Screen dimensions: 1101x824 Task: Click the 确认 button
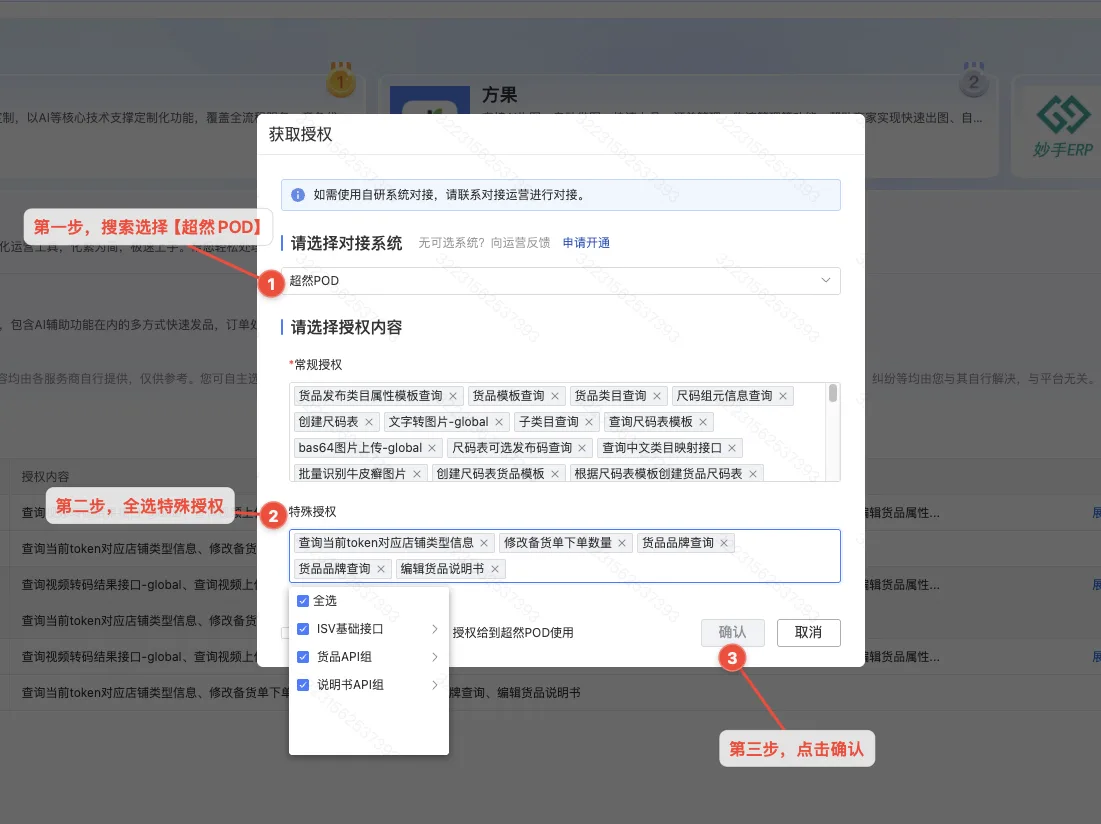pyautogui.click(x=732, y=632)
